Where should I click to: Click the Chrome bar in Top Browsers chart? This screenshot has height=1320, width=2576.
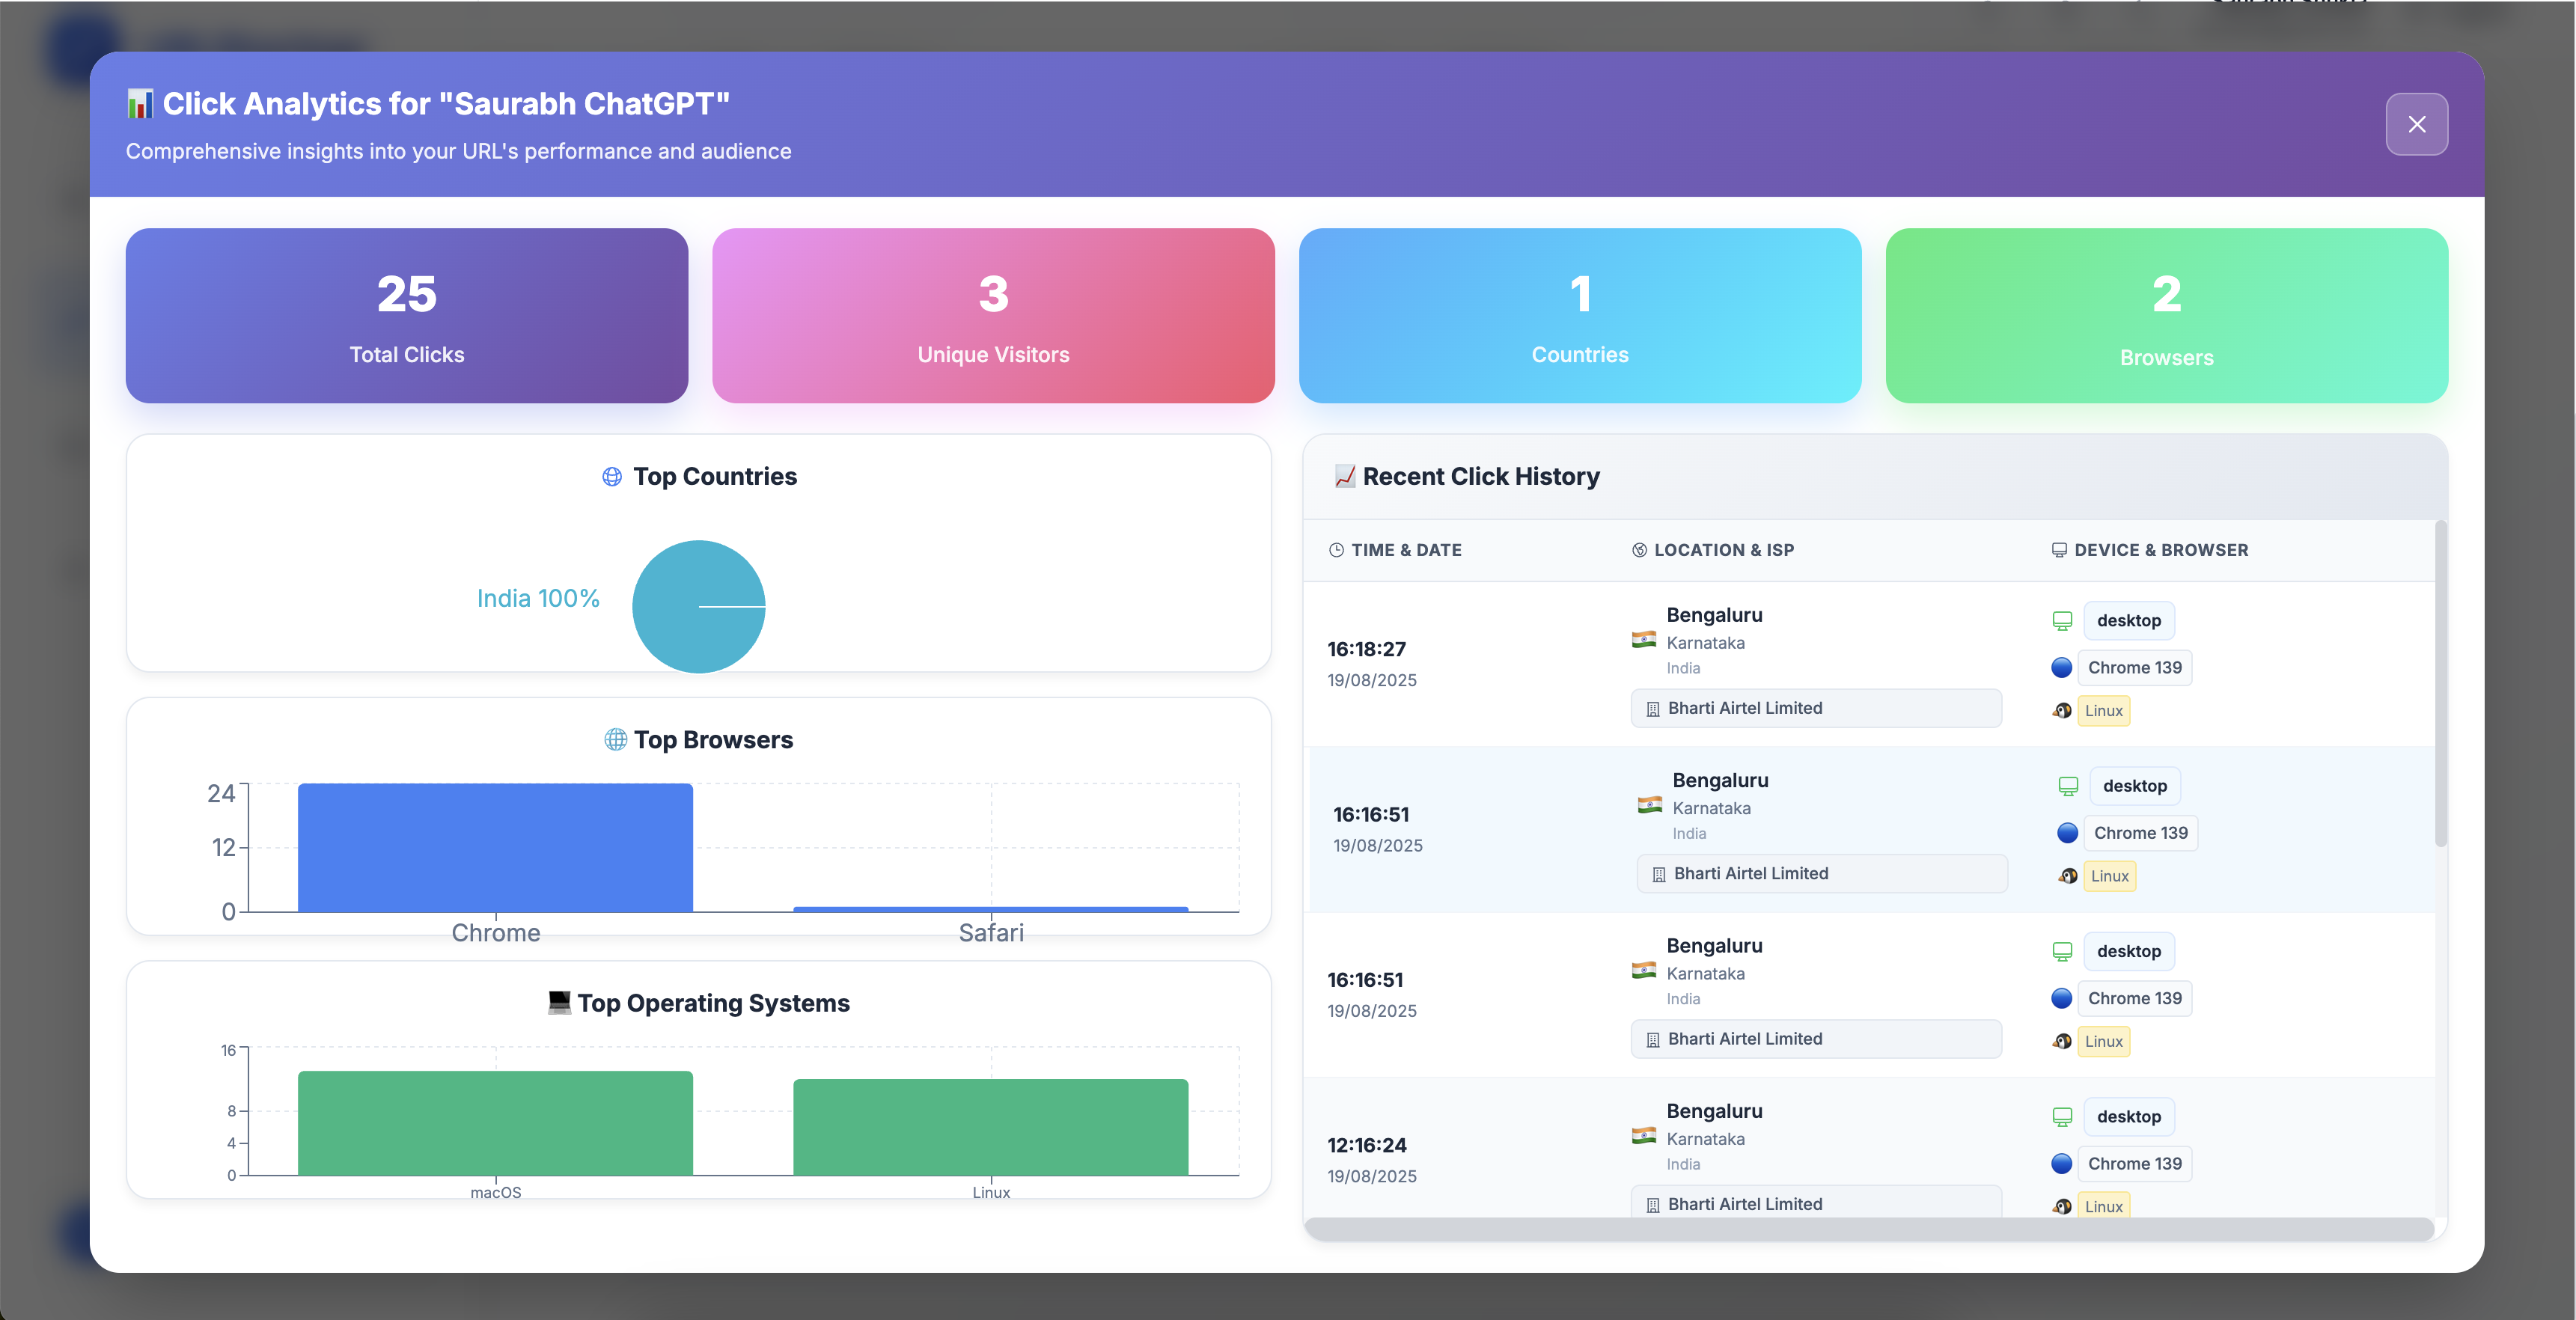495,847
